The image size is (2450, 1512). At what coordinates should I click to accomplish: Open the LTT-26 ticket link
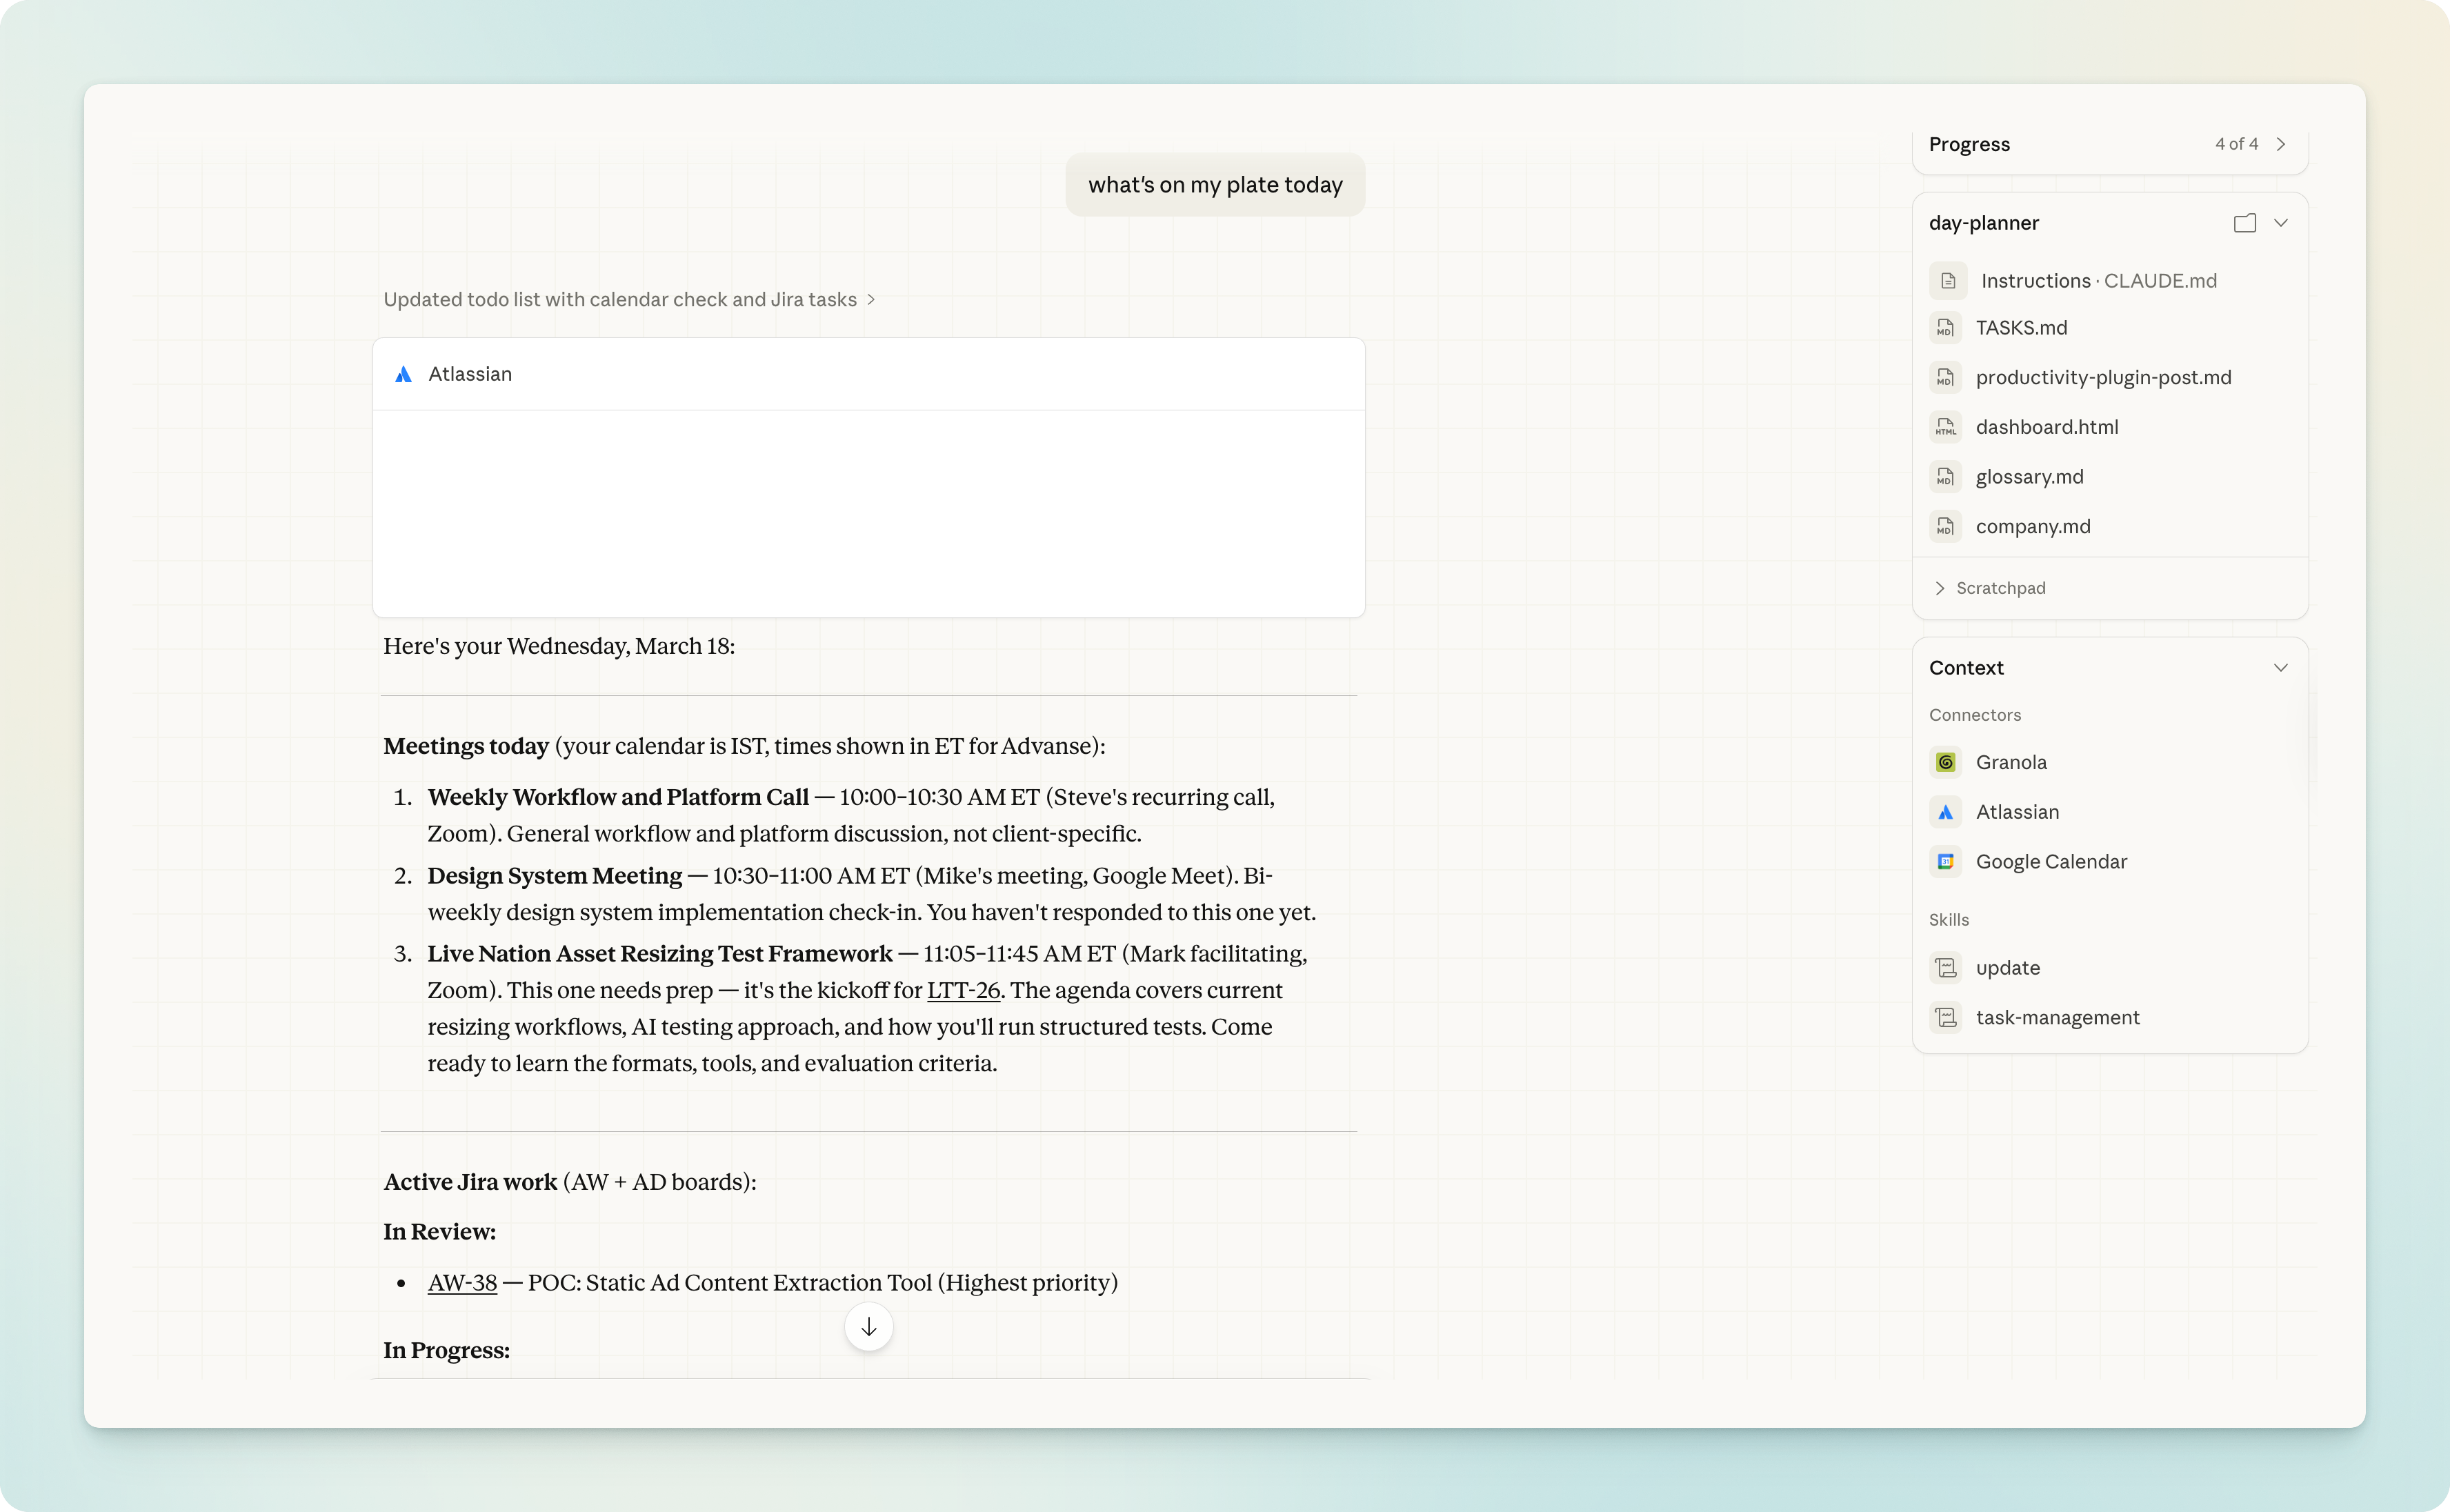(964, 989)
